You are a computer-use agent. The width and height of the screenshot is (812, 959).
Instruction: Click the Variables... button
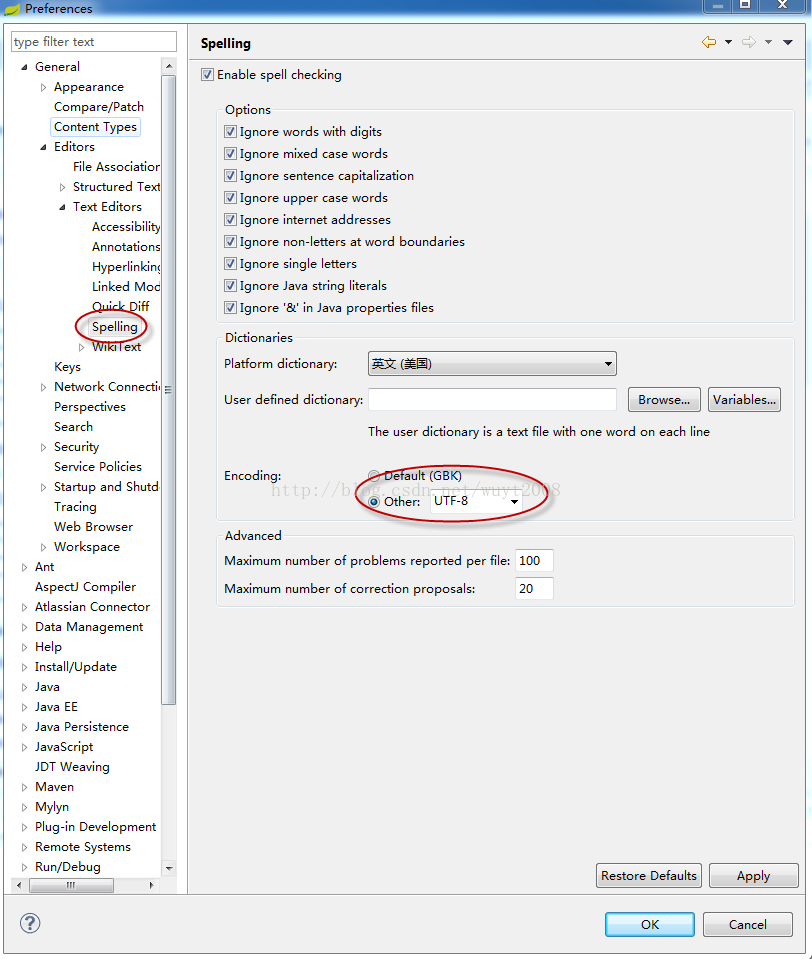click(744, 400)
